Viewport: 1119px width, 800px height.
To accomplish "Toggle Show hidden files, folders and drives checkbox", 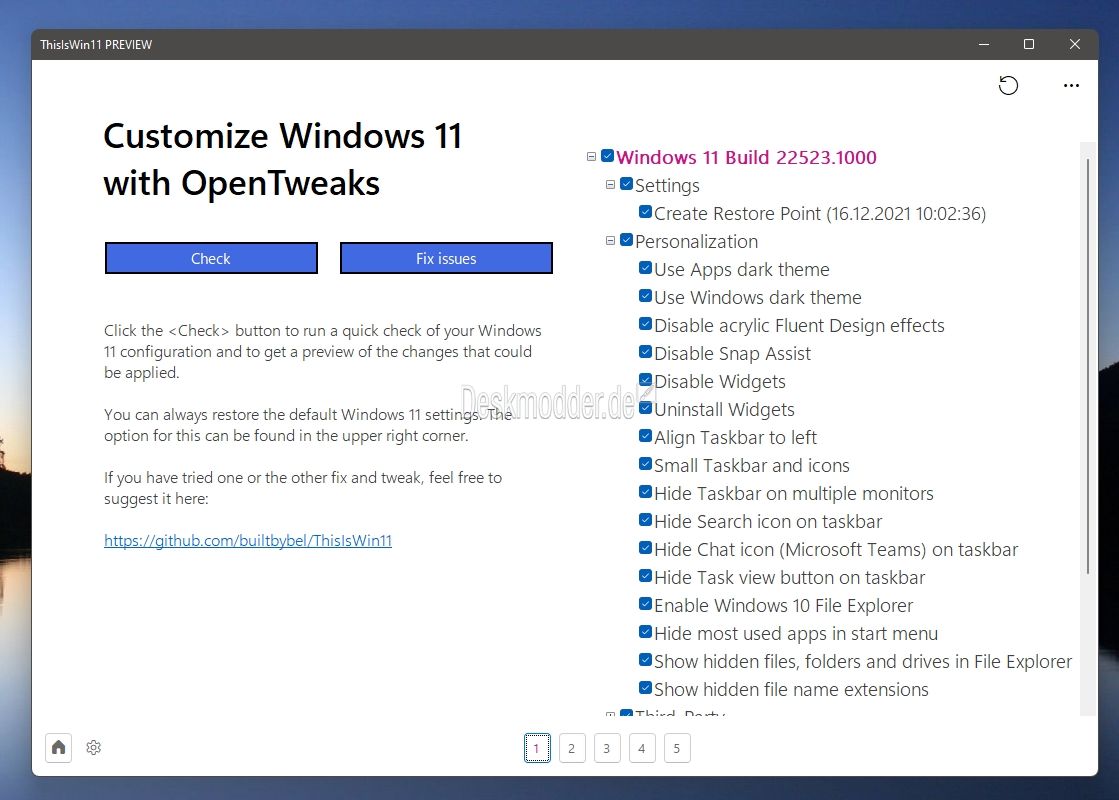I will coord(645,659).
